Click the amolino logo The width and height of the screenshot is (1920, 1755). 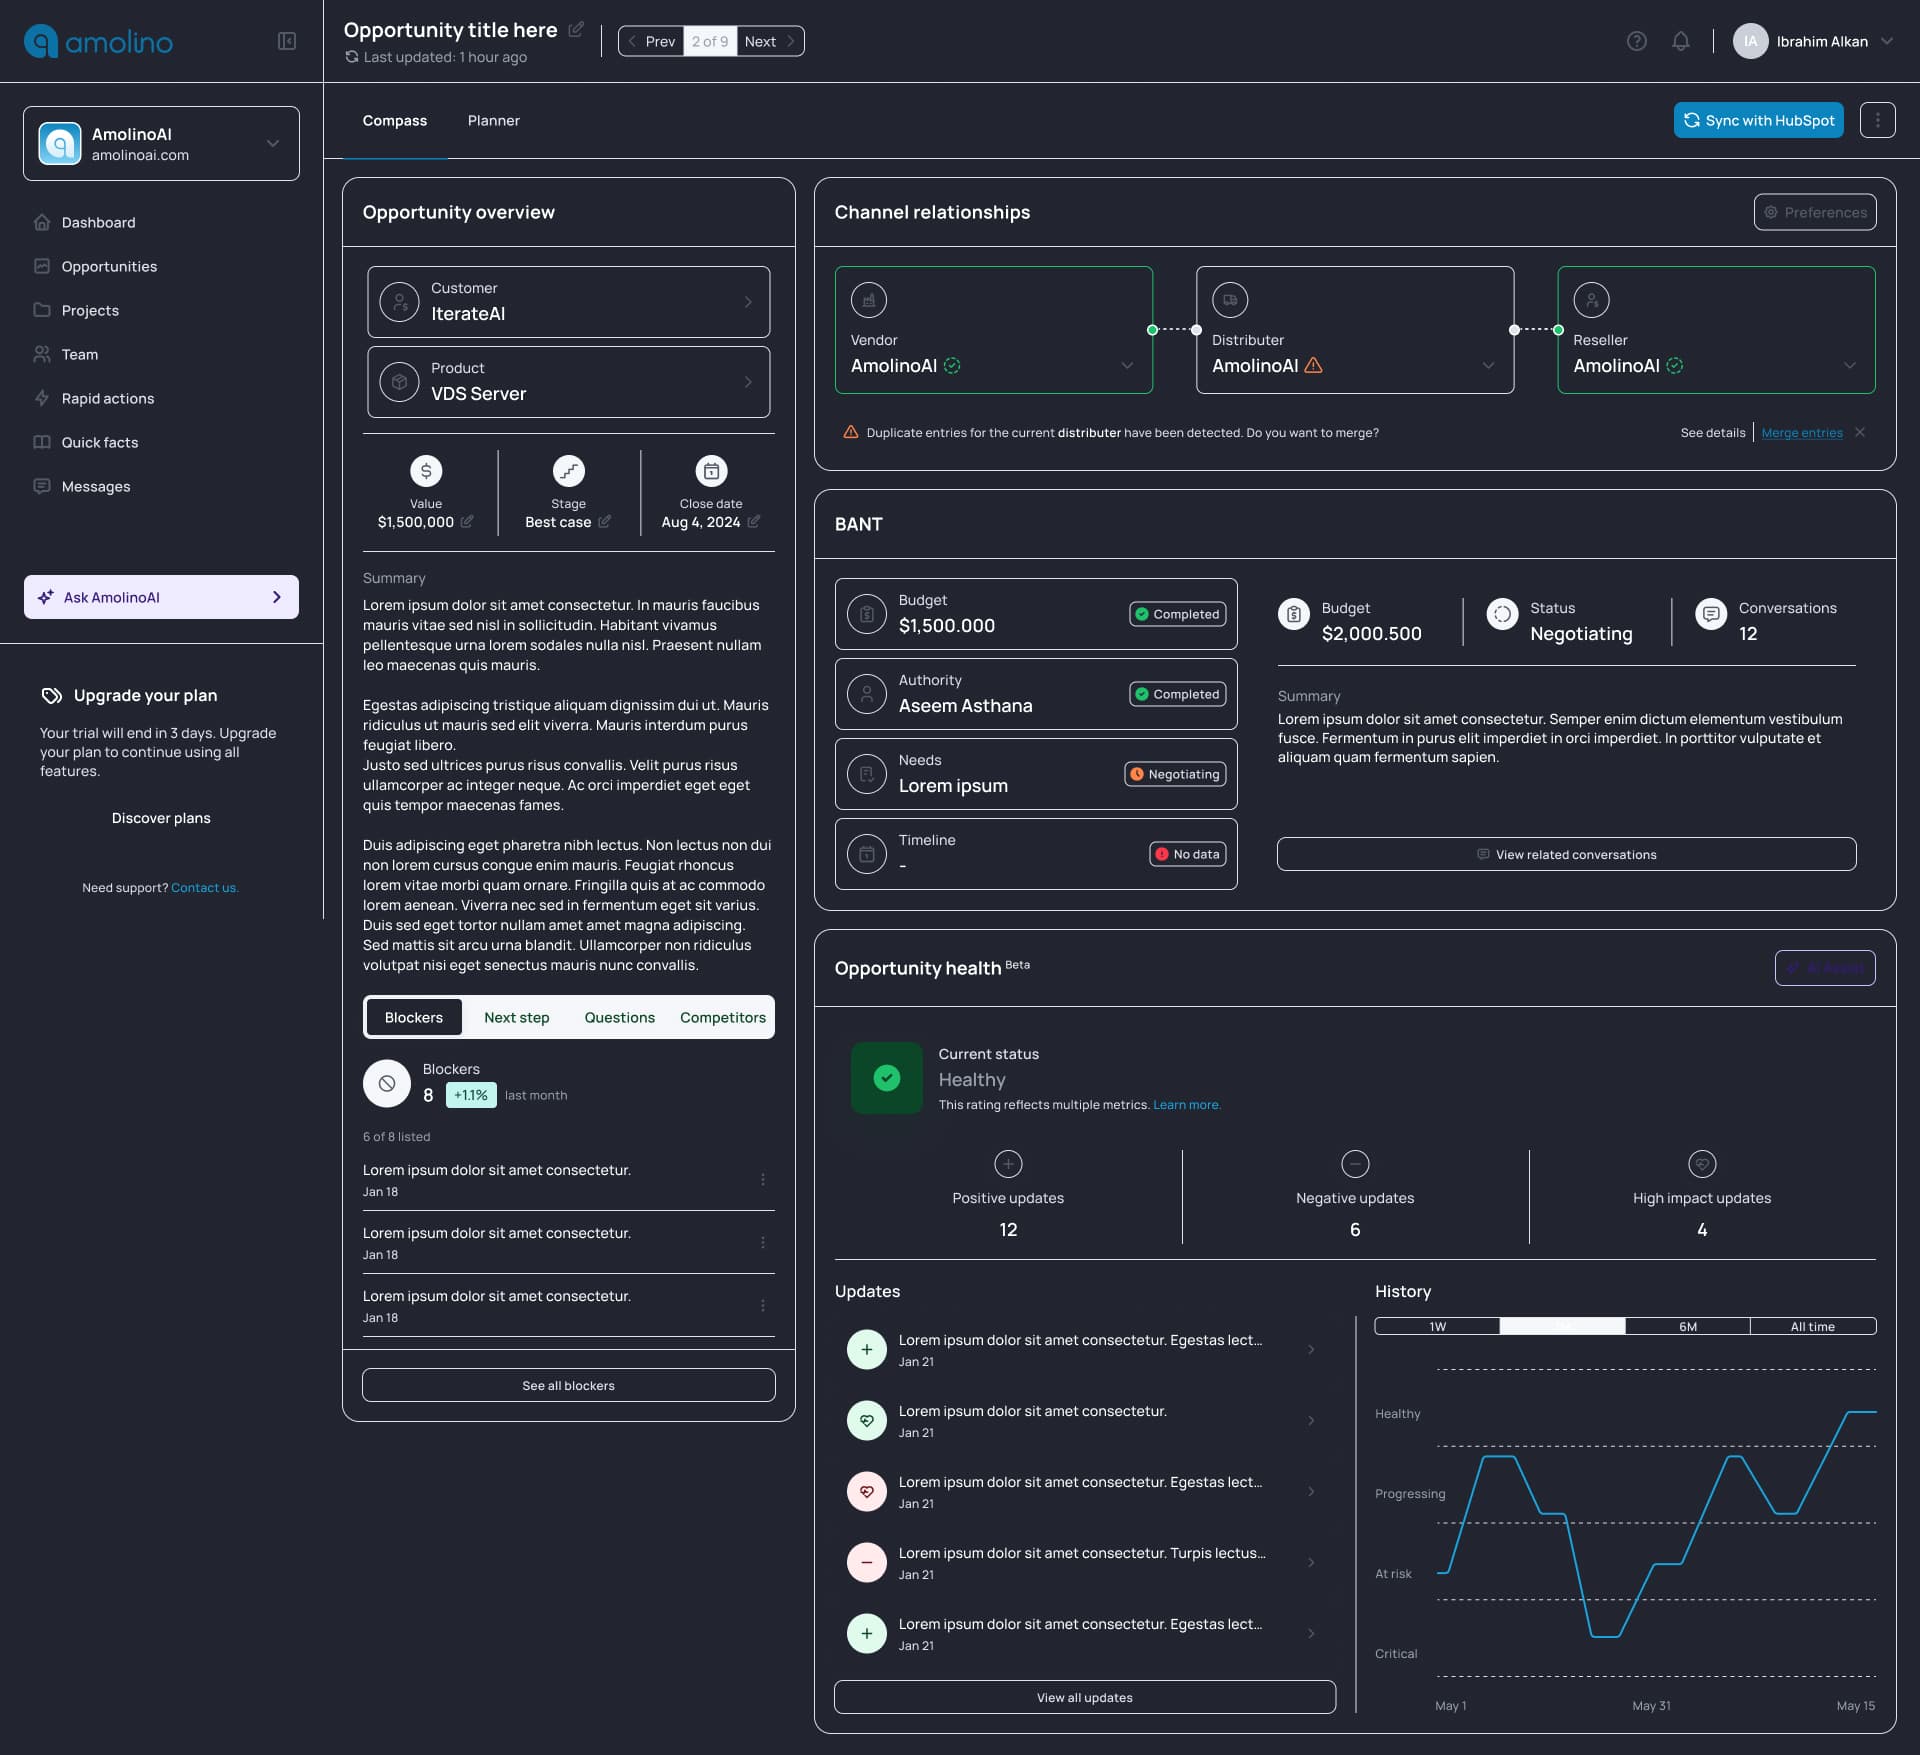coord(98,42)
